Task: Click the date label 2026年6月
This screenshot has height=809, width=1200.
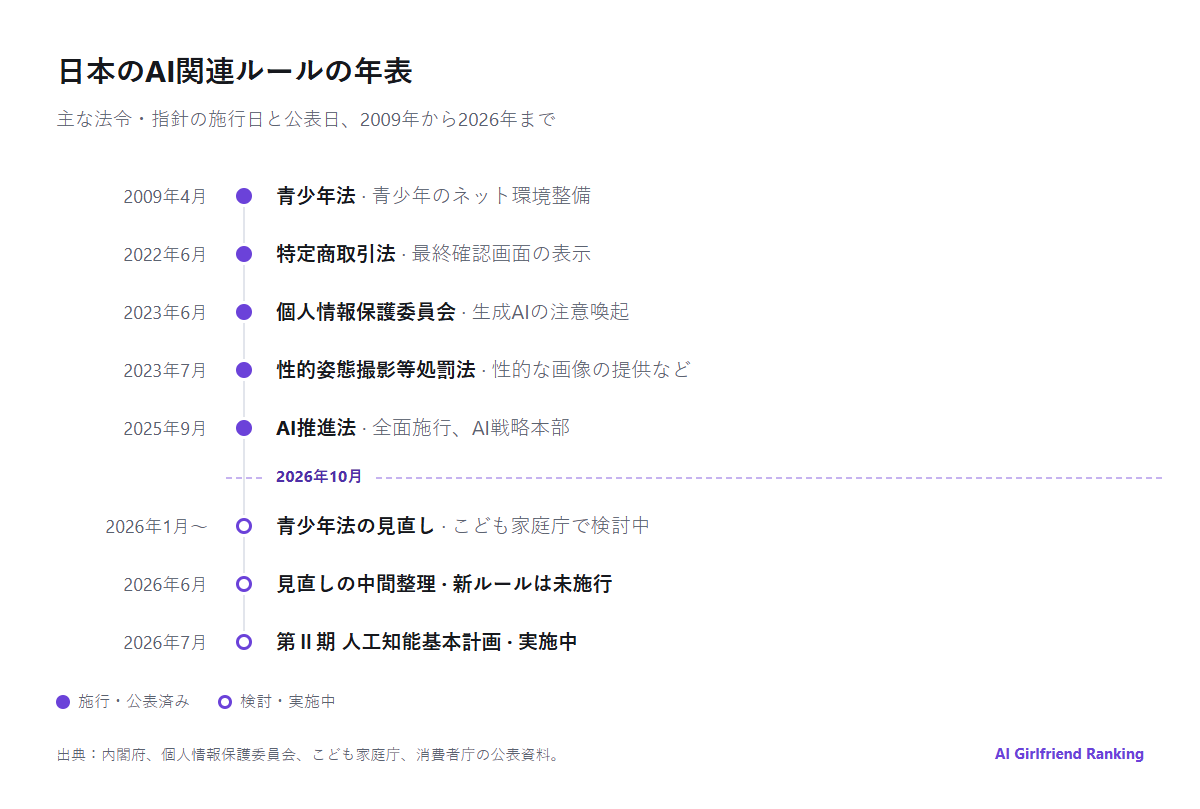Action: tap(165, 584)
